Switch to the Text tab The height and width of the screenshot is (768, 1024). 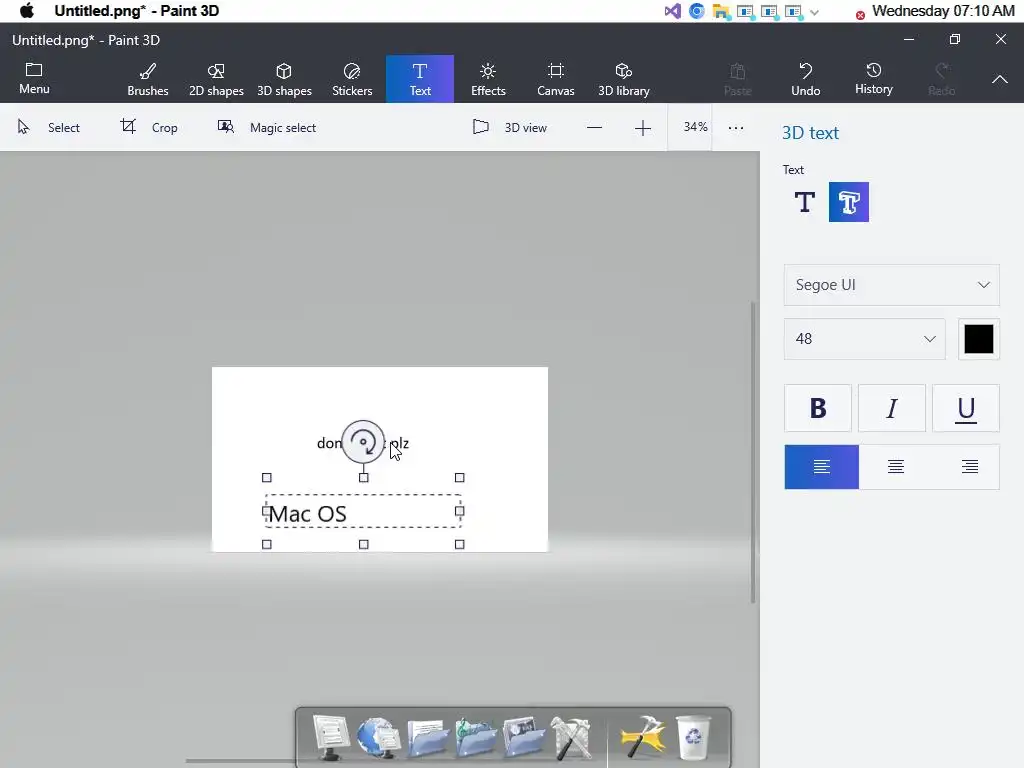point(420,79)
